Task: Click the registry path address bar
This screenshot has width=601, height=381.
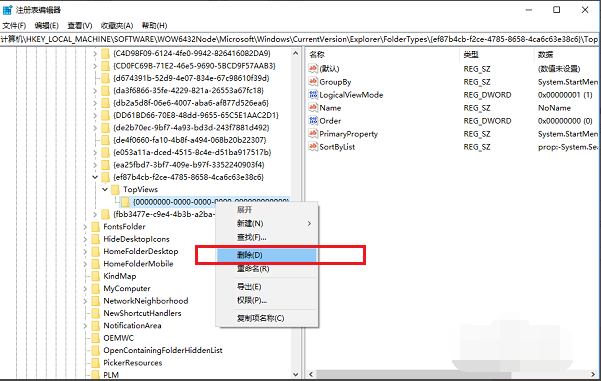Action: coord(300,39)
